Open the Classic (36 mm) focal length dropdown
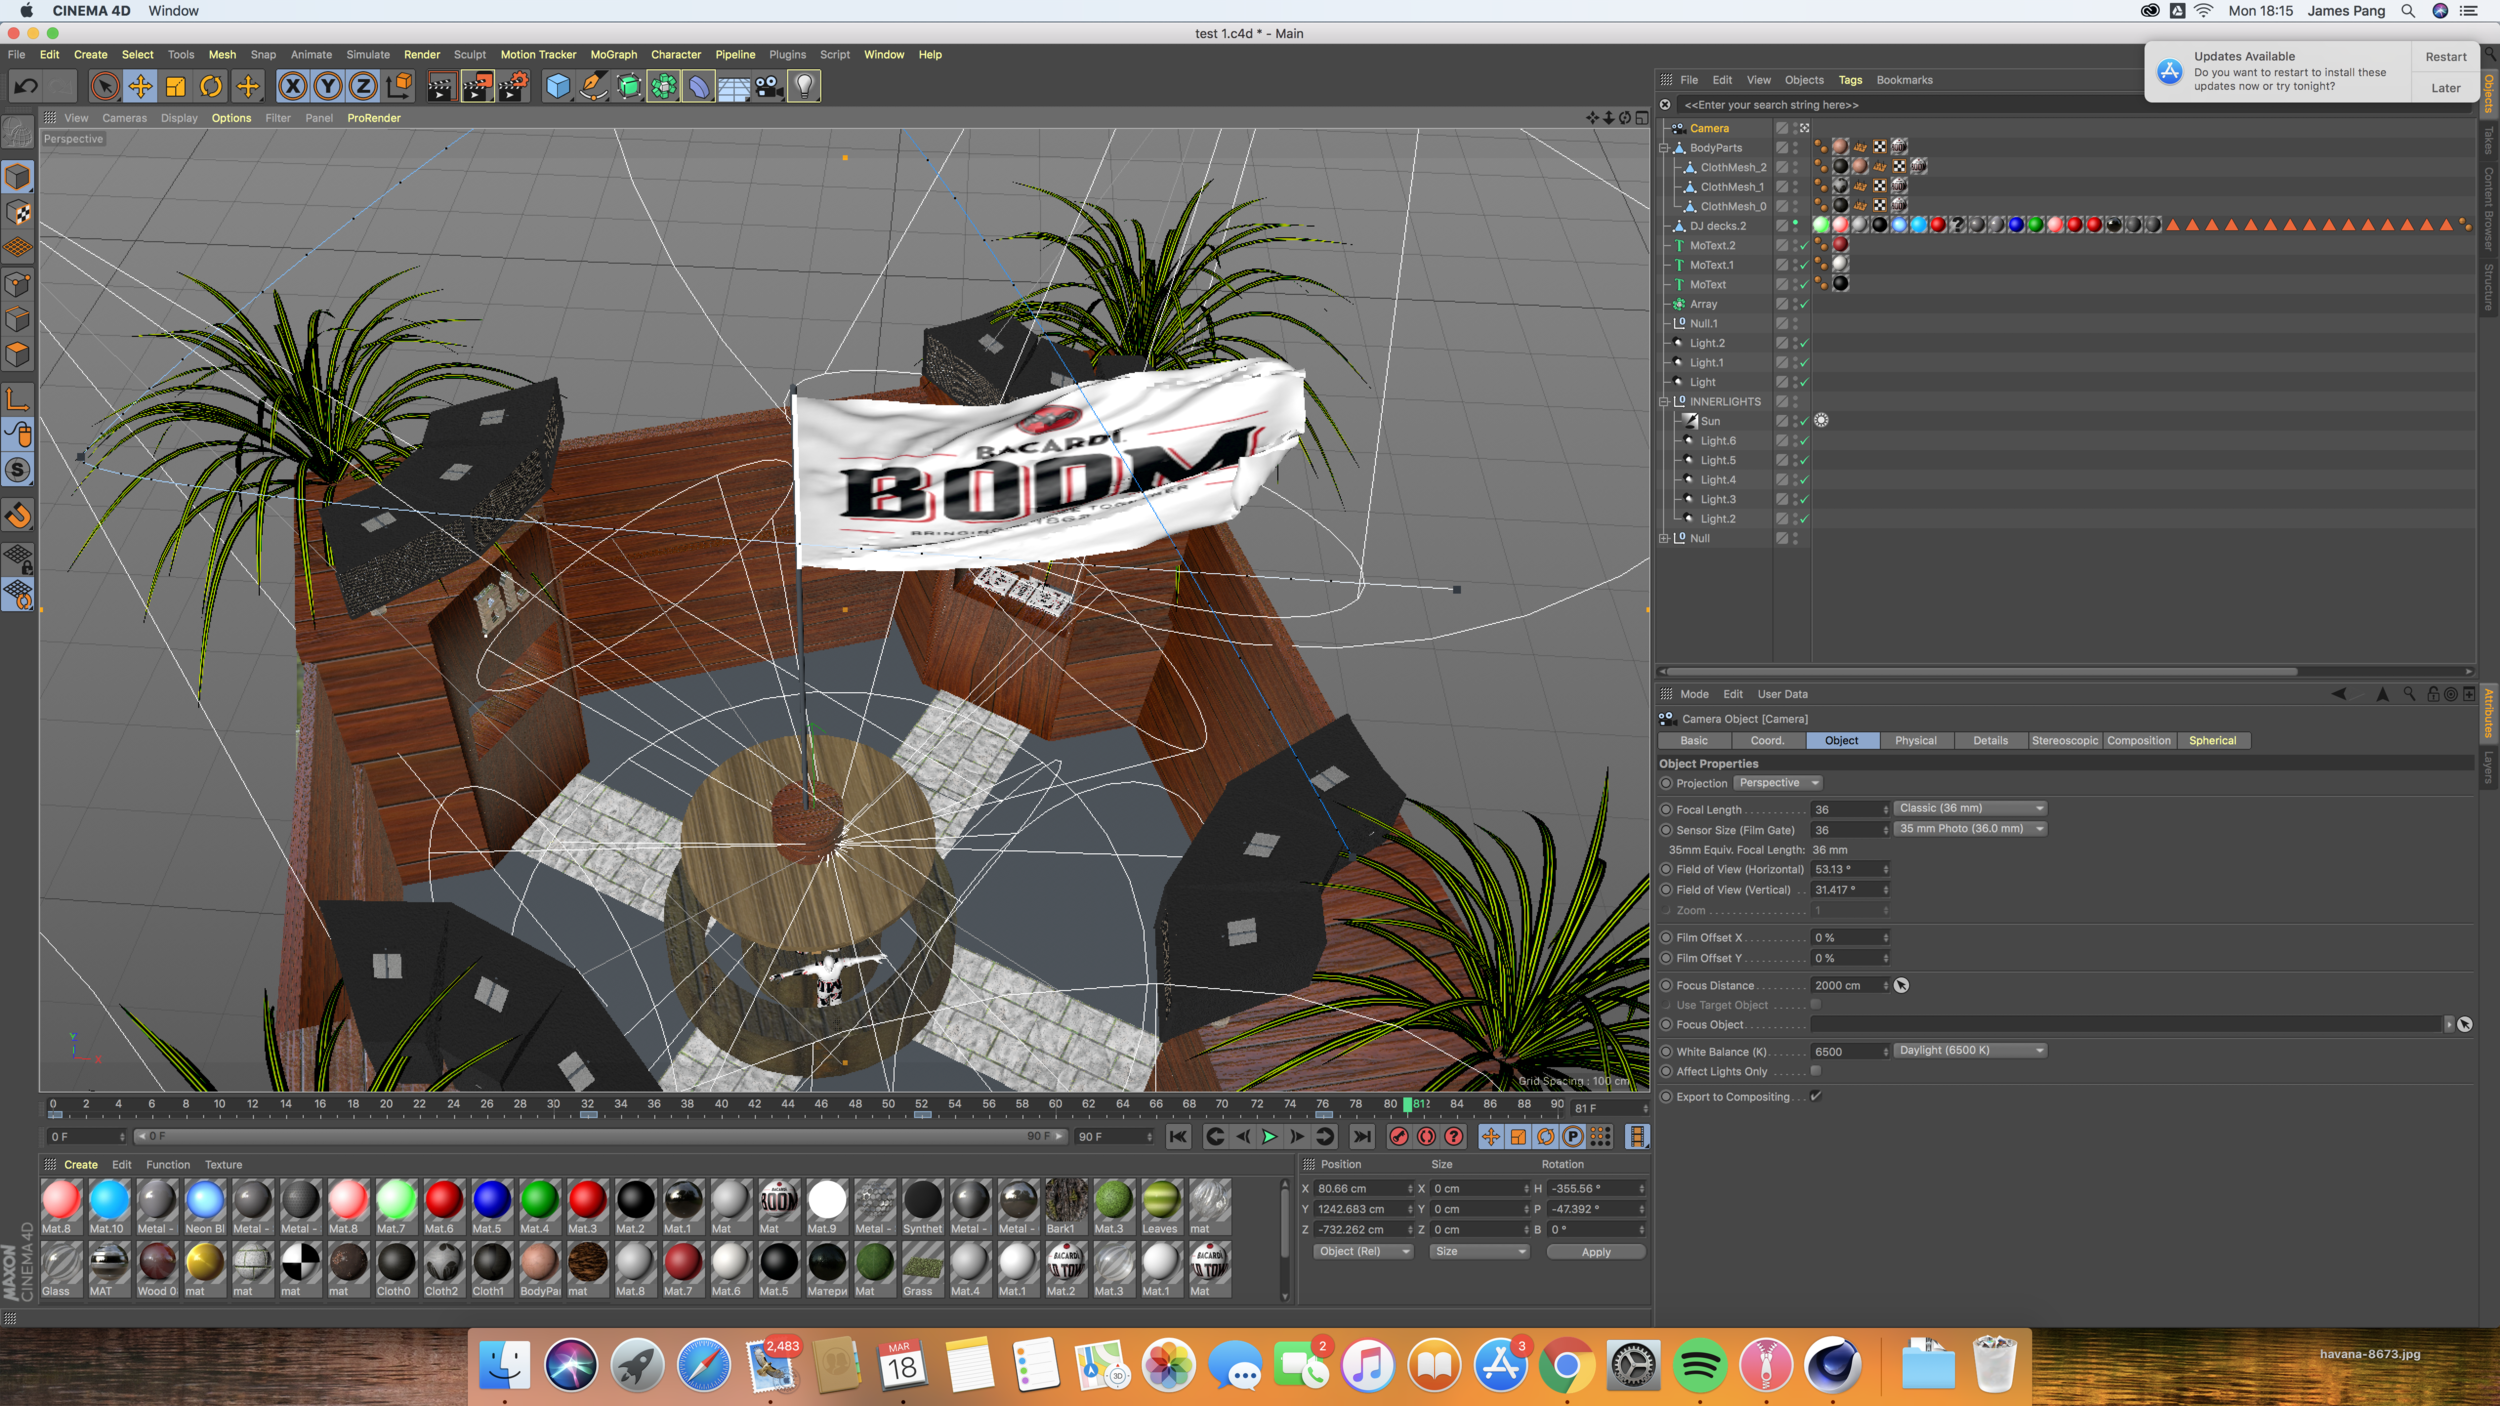 [1970, 808]
